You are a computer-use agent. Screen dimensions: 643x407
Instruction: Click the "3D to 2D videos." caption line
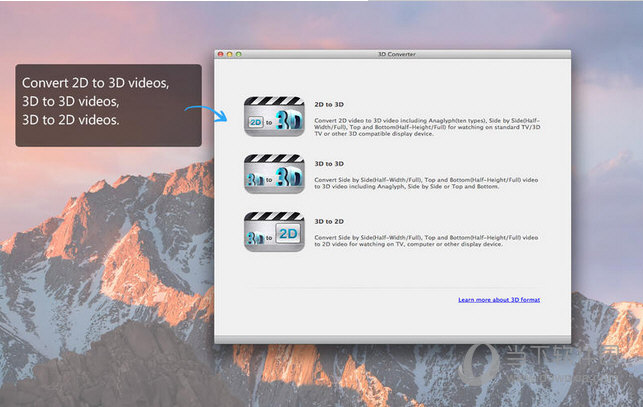point(70,120)
